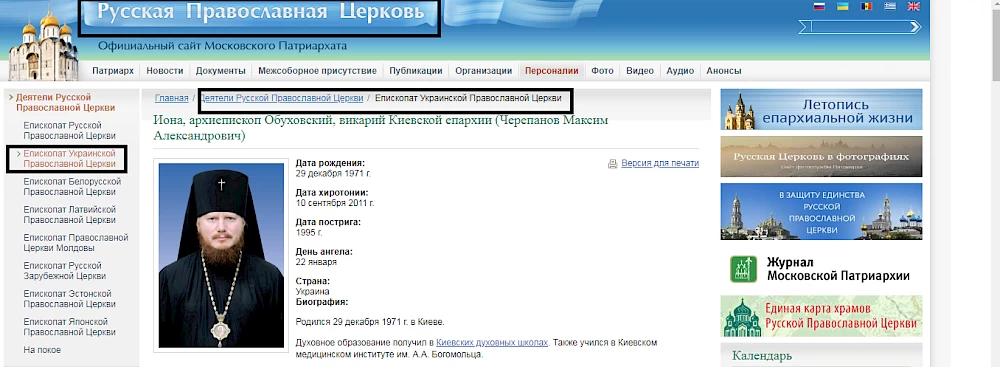Open Единая карта храмов banner
Viewport: 1000px width, 367px height.
click(821, 315)
